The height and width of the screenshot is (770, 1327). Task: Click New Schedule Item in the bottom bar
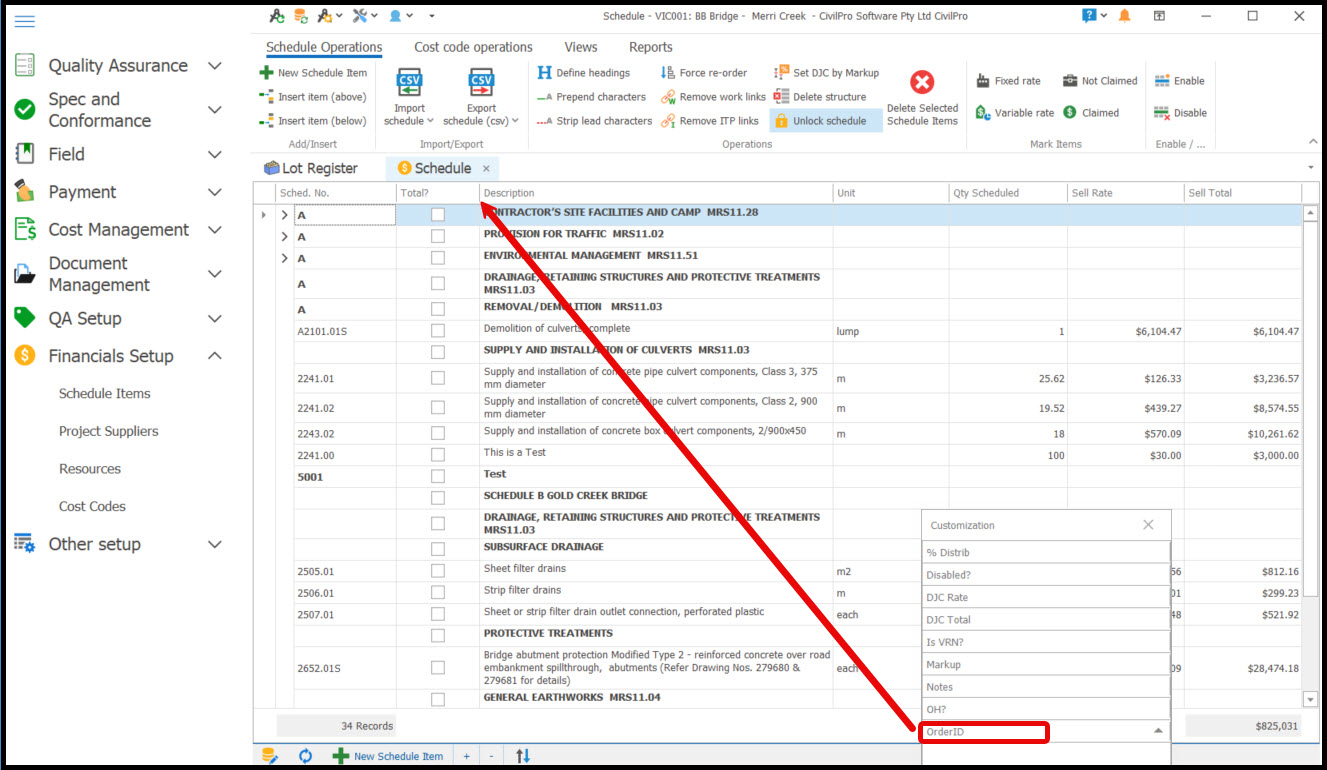point(388,756)
